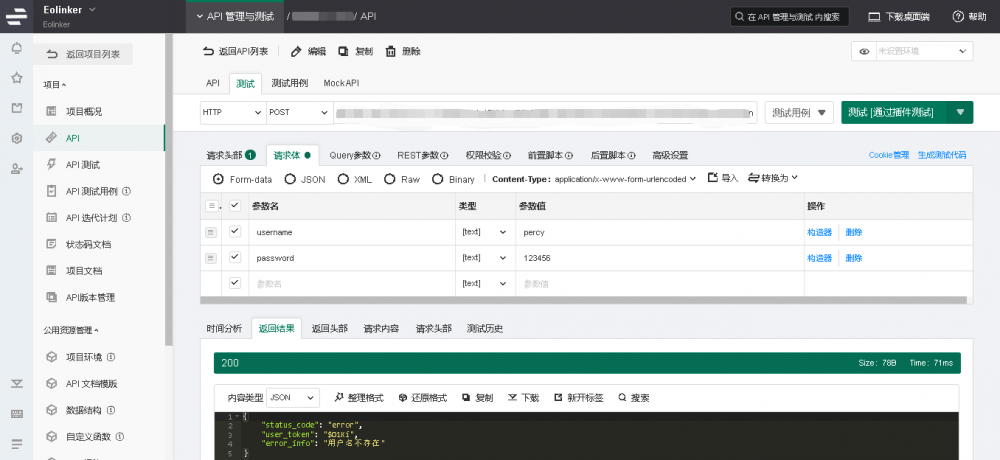Viewport: 1000px width, 460px height.
Task: Click the Cookie management link
Action: tap(888, 155)
